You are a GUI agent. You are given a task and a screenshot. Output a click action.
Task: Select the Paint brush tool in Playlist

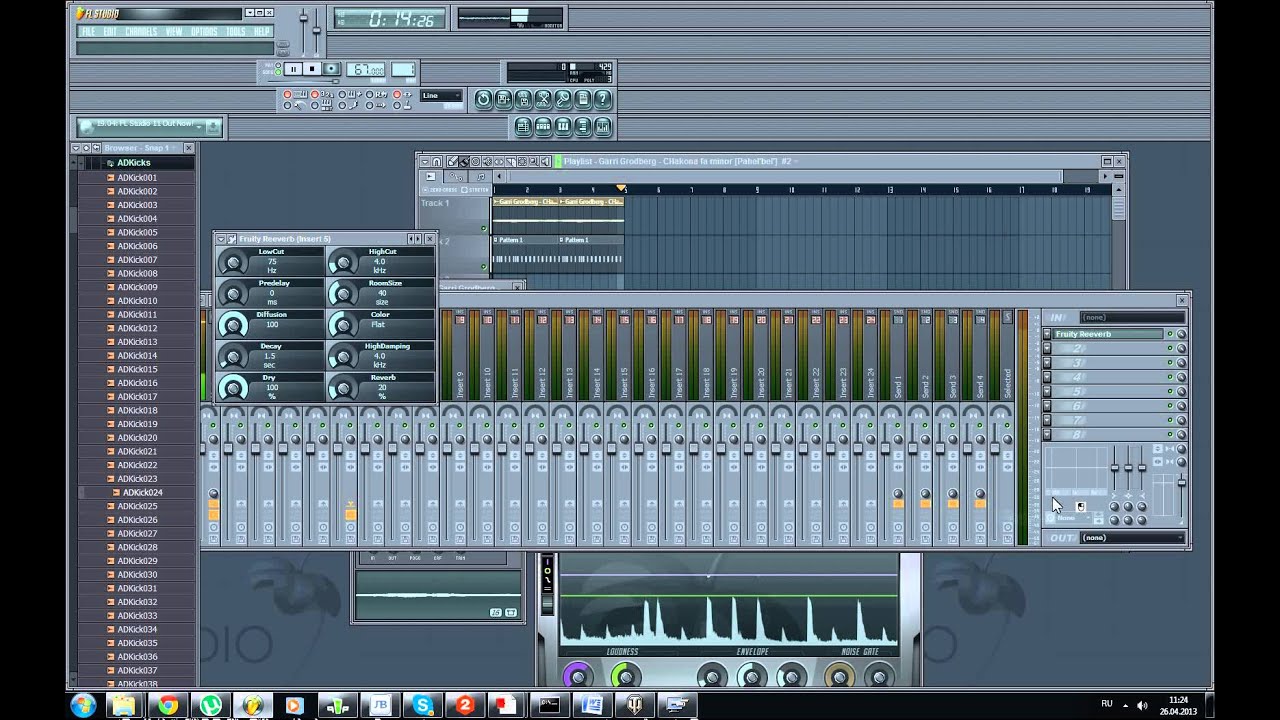tap(464, 162)
